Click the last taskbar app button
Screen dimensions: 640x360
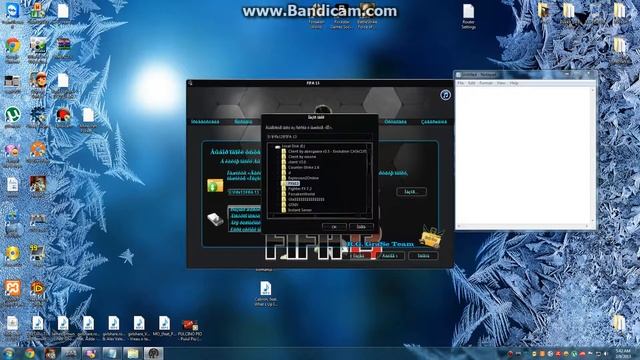click(153, 353)
